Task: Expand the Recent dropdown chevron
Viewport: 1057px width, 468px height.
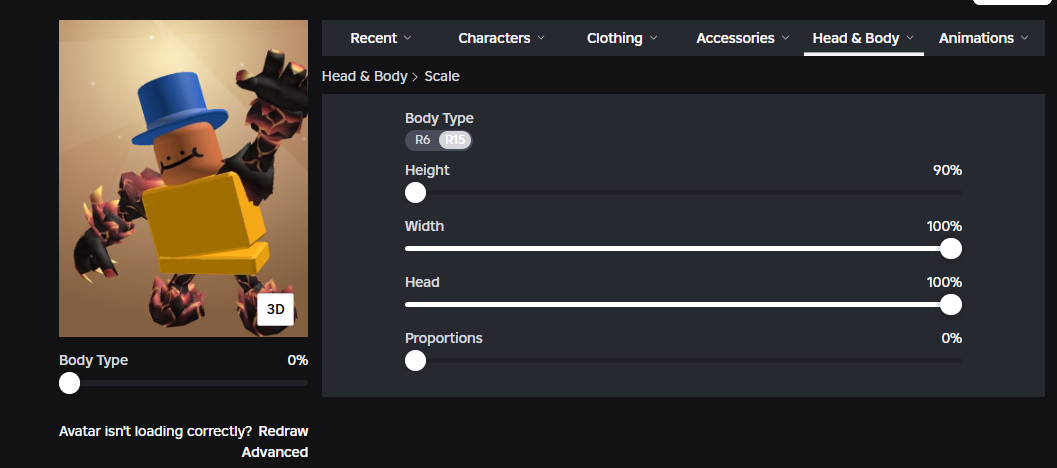Action: point(407,38)
